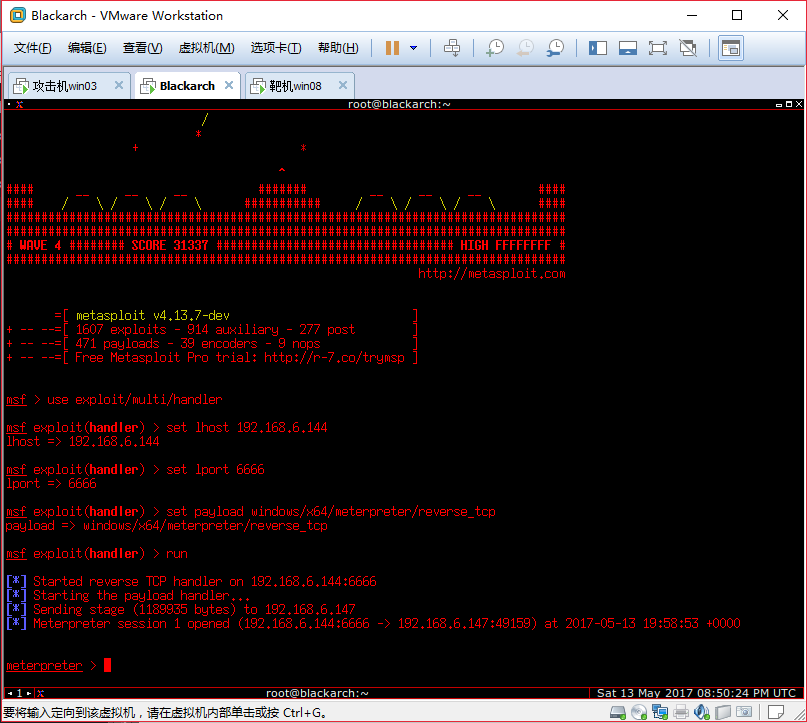This screenshot has height=723, width=807.
Task: Open the 编辑(E) menu
Action: coord(87,48)
